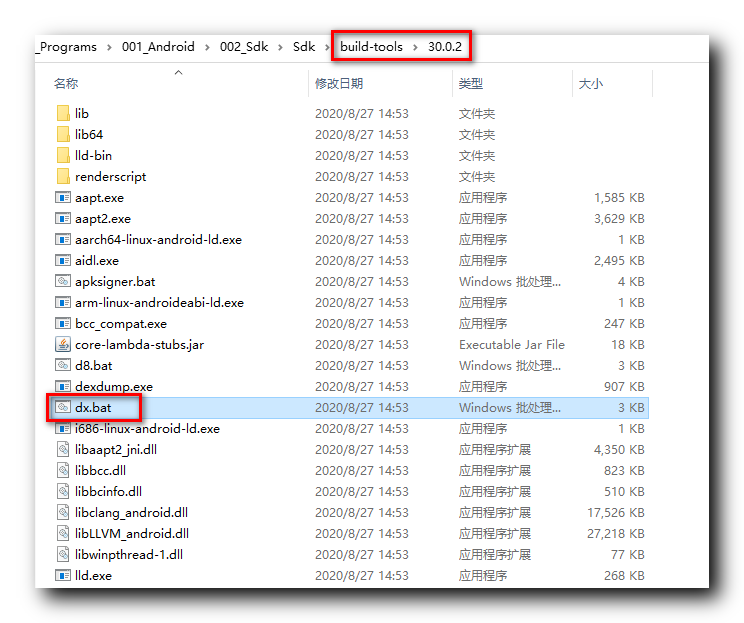Select the lib folder icon
The width and height of the screenshot is (744, 623).
pos(63,113)
